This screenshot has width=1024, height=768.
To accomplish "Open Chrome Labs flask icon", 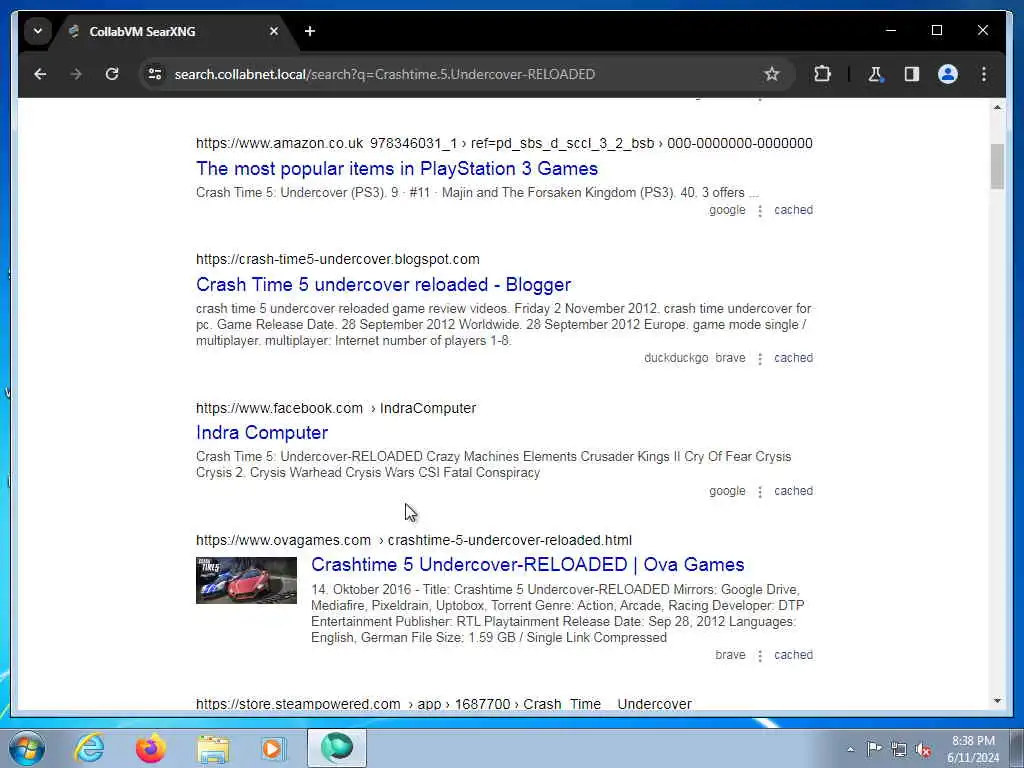I will tap(875, 74).
